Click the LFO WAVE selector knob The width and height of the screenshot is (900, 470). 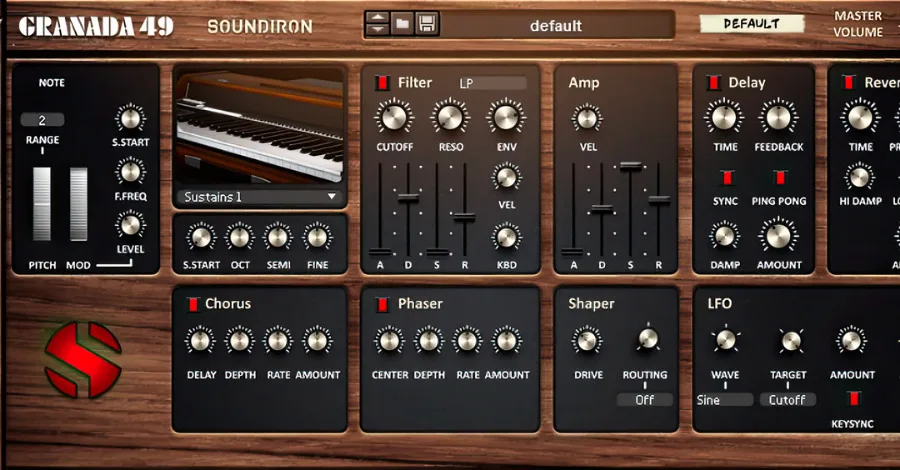pos(726,340)
